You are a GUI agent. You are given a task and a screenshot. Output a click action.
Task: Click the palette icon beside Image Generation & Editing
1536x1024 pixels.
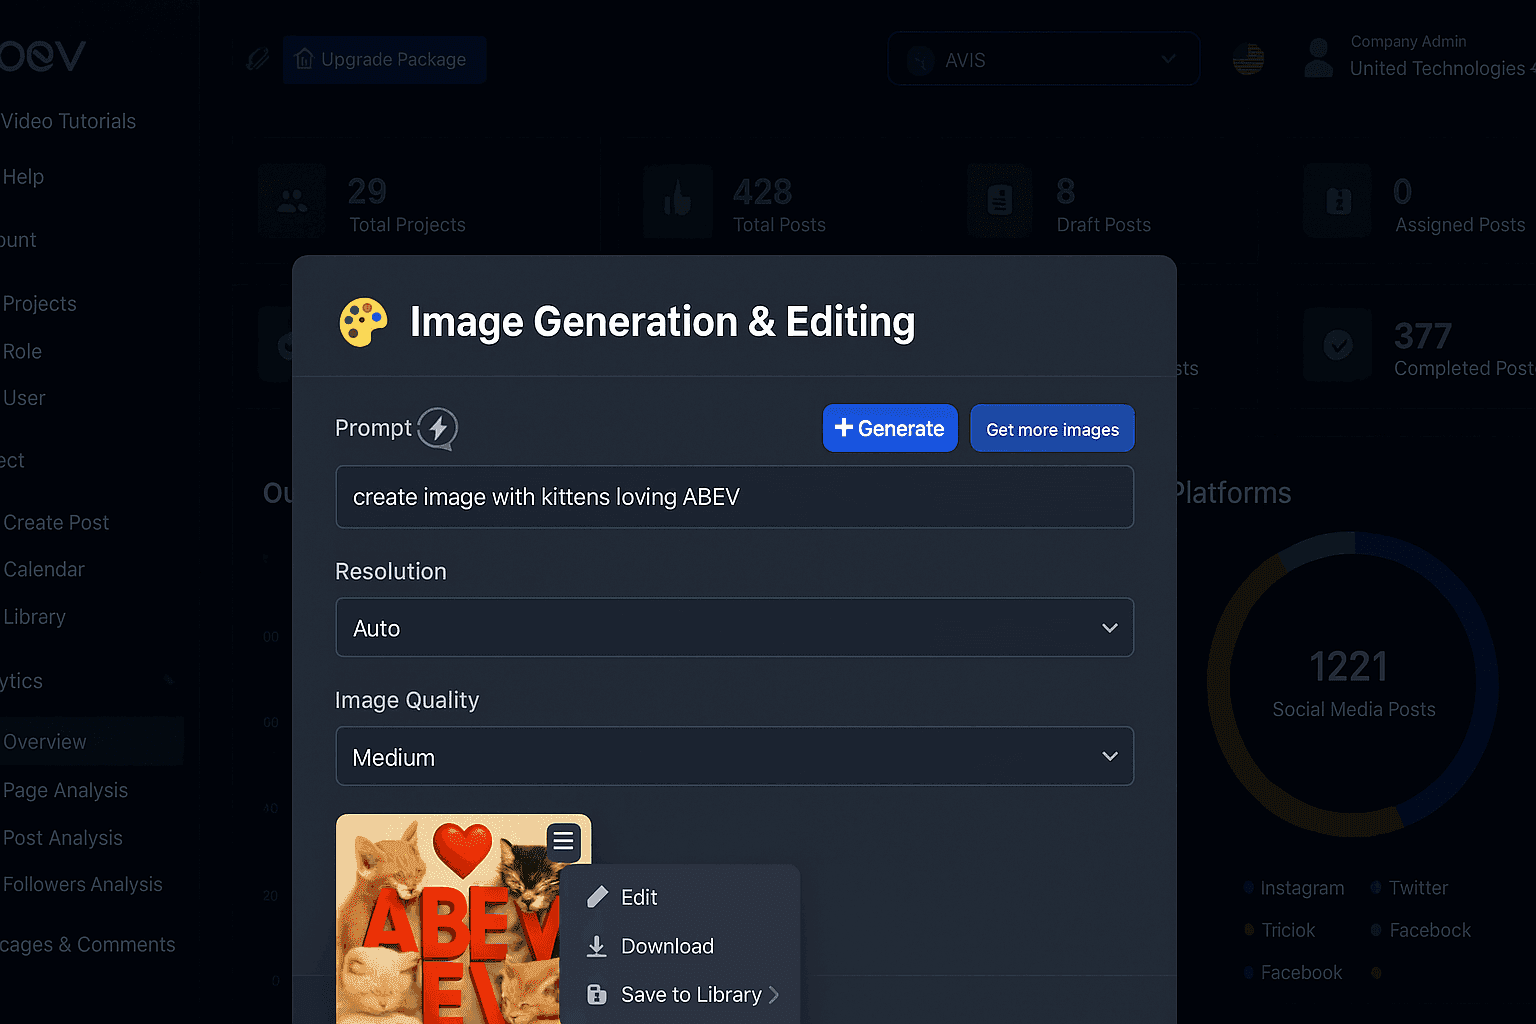[363, 322]
